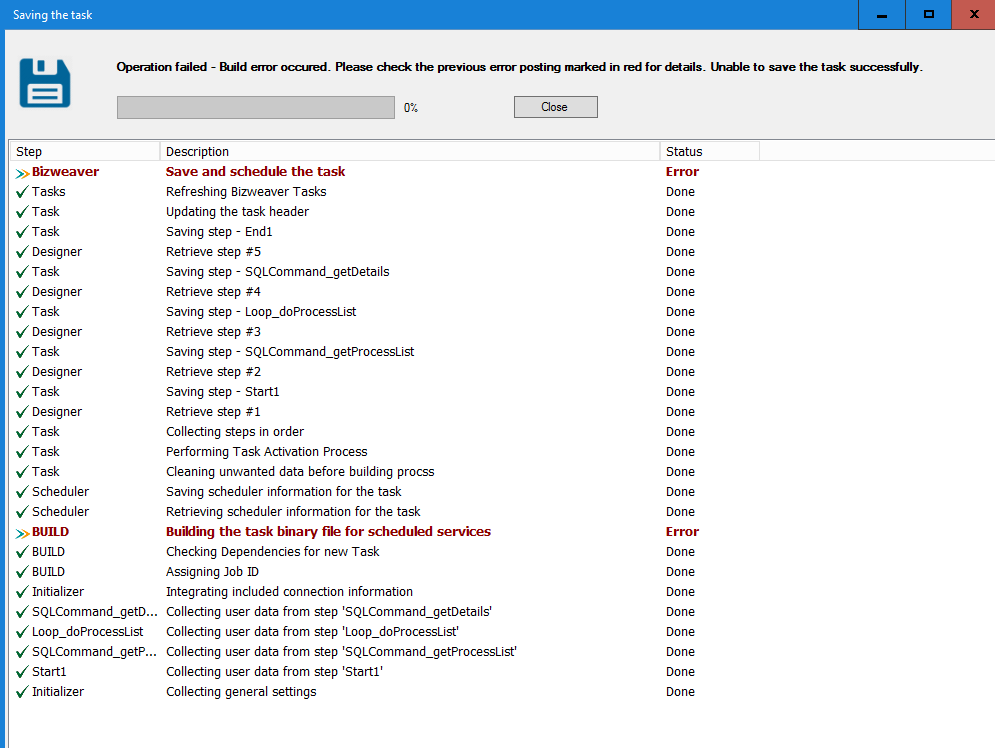Select 'Saving step - SQLCommand_getProcessList' description
Screen dimensions: 995x748
(290, 351)
